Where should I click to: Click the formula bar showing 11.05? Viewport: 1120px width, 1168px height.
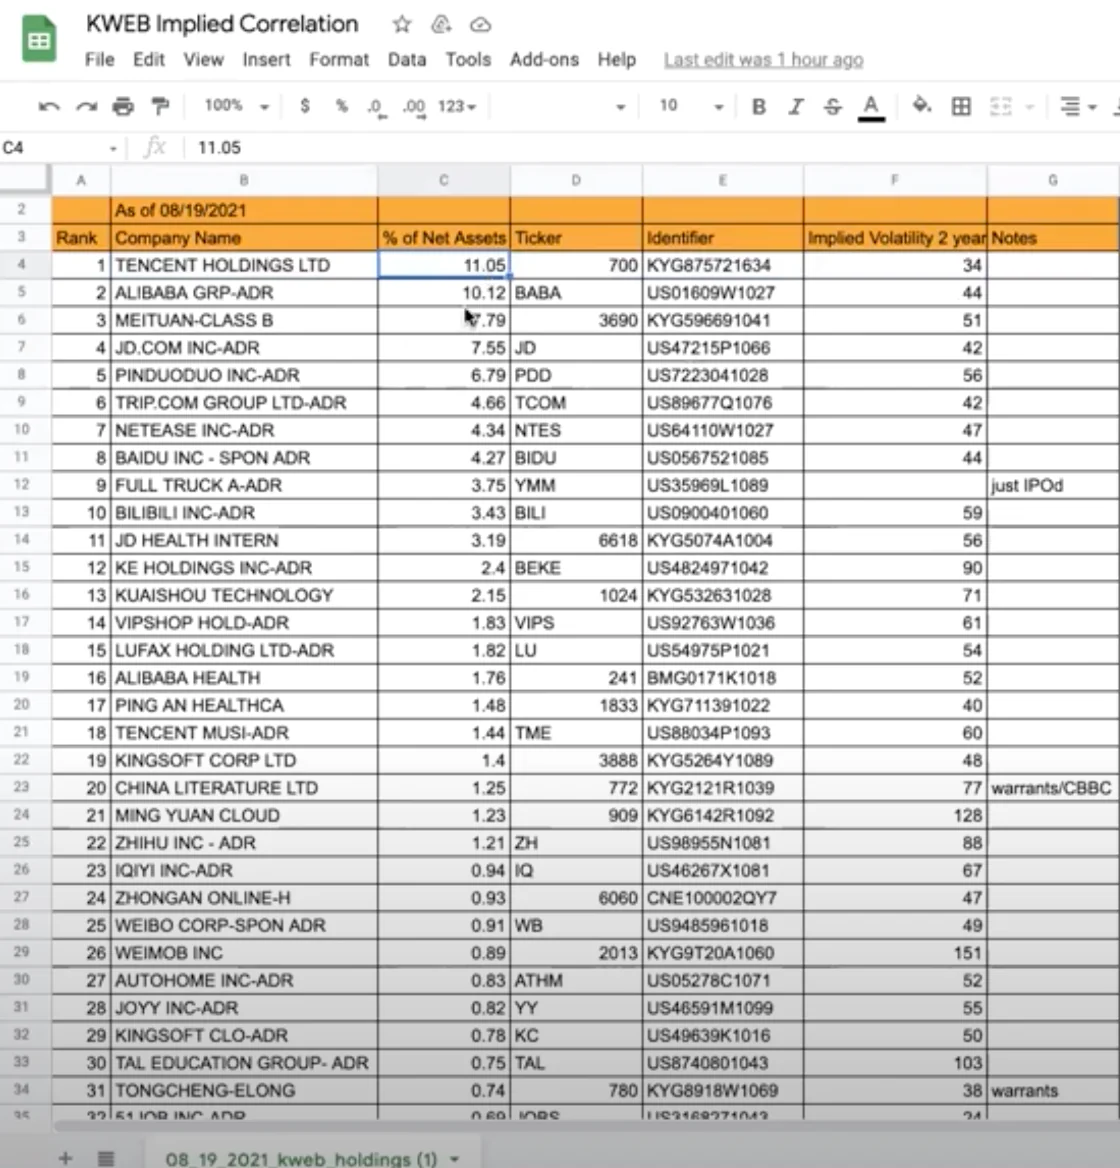(655, 147)
